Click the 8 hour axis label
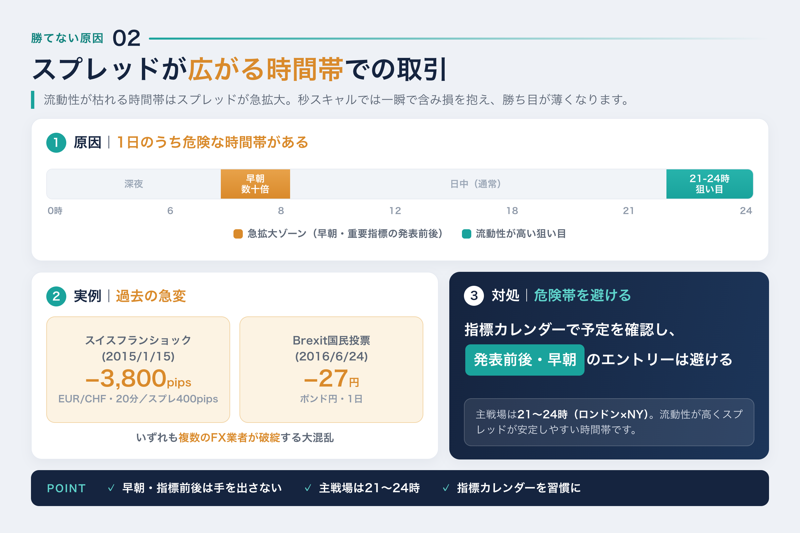This screenshot has width=800, height=533. [281, 211]
